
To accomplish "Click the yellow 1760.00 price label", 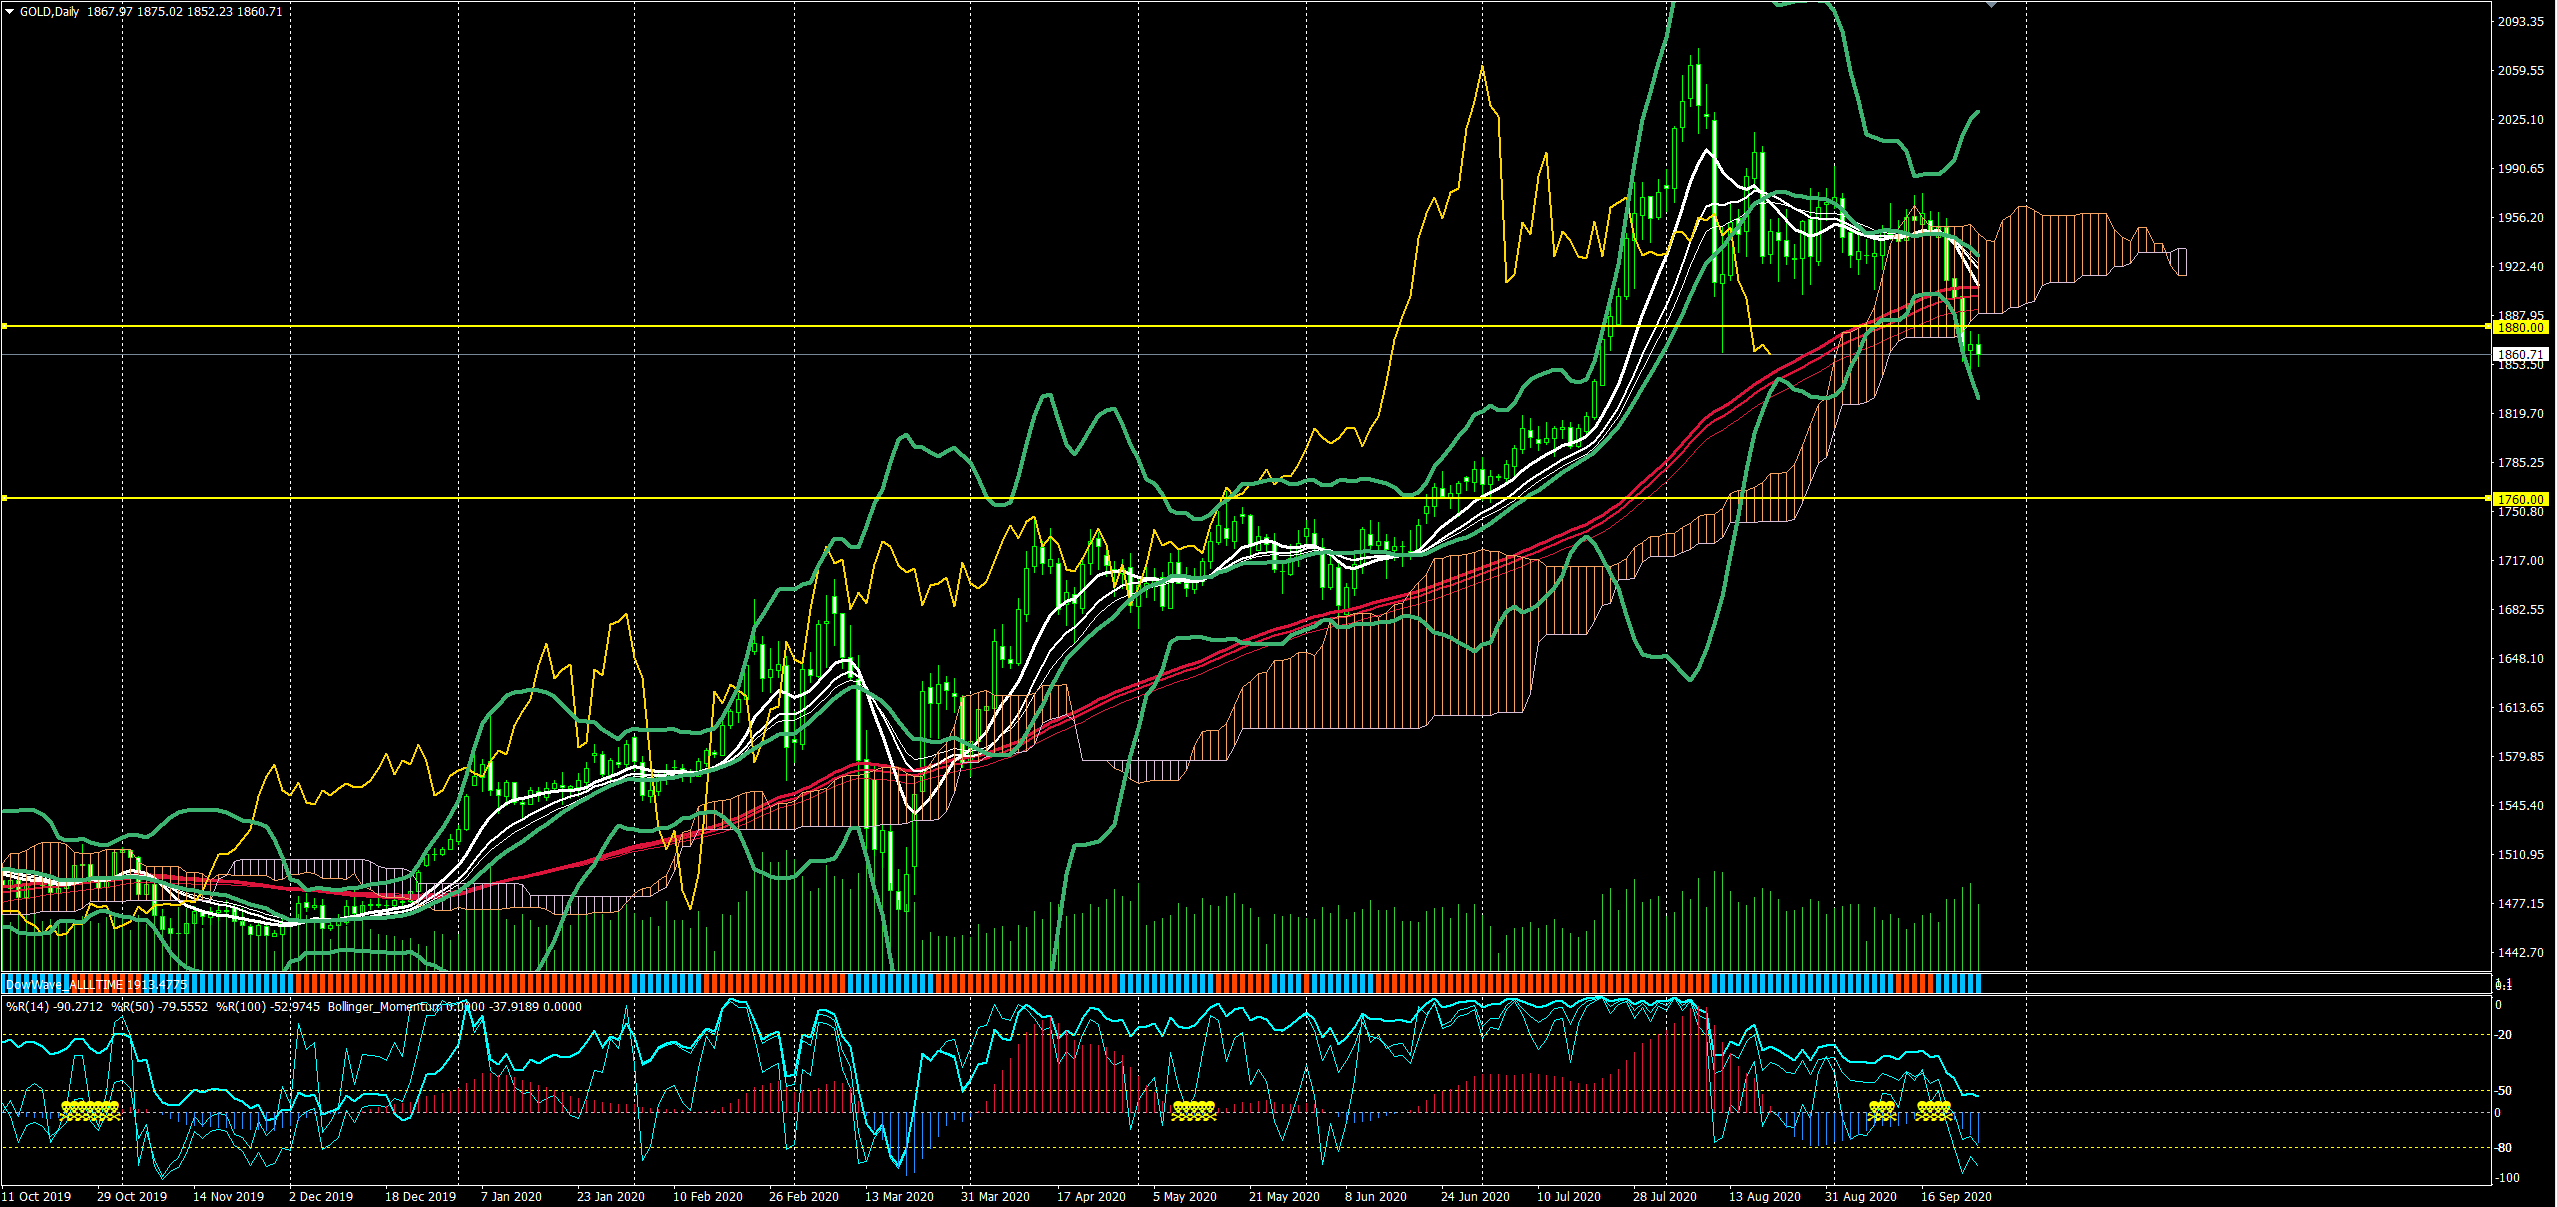I will [2519, 499].
